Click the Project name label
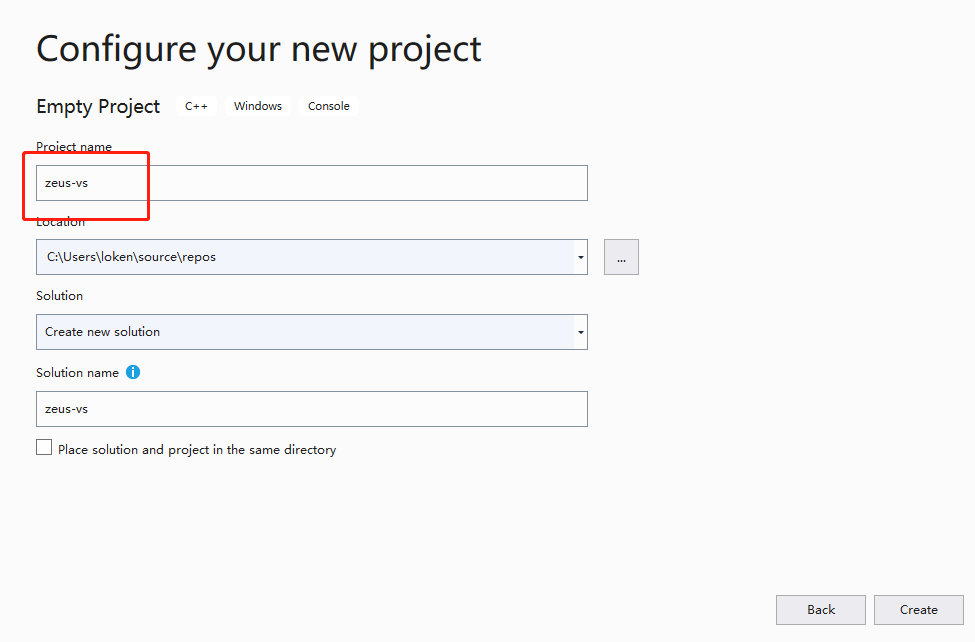975x642 pixels. click(x=74, y=147)
